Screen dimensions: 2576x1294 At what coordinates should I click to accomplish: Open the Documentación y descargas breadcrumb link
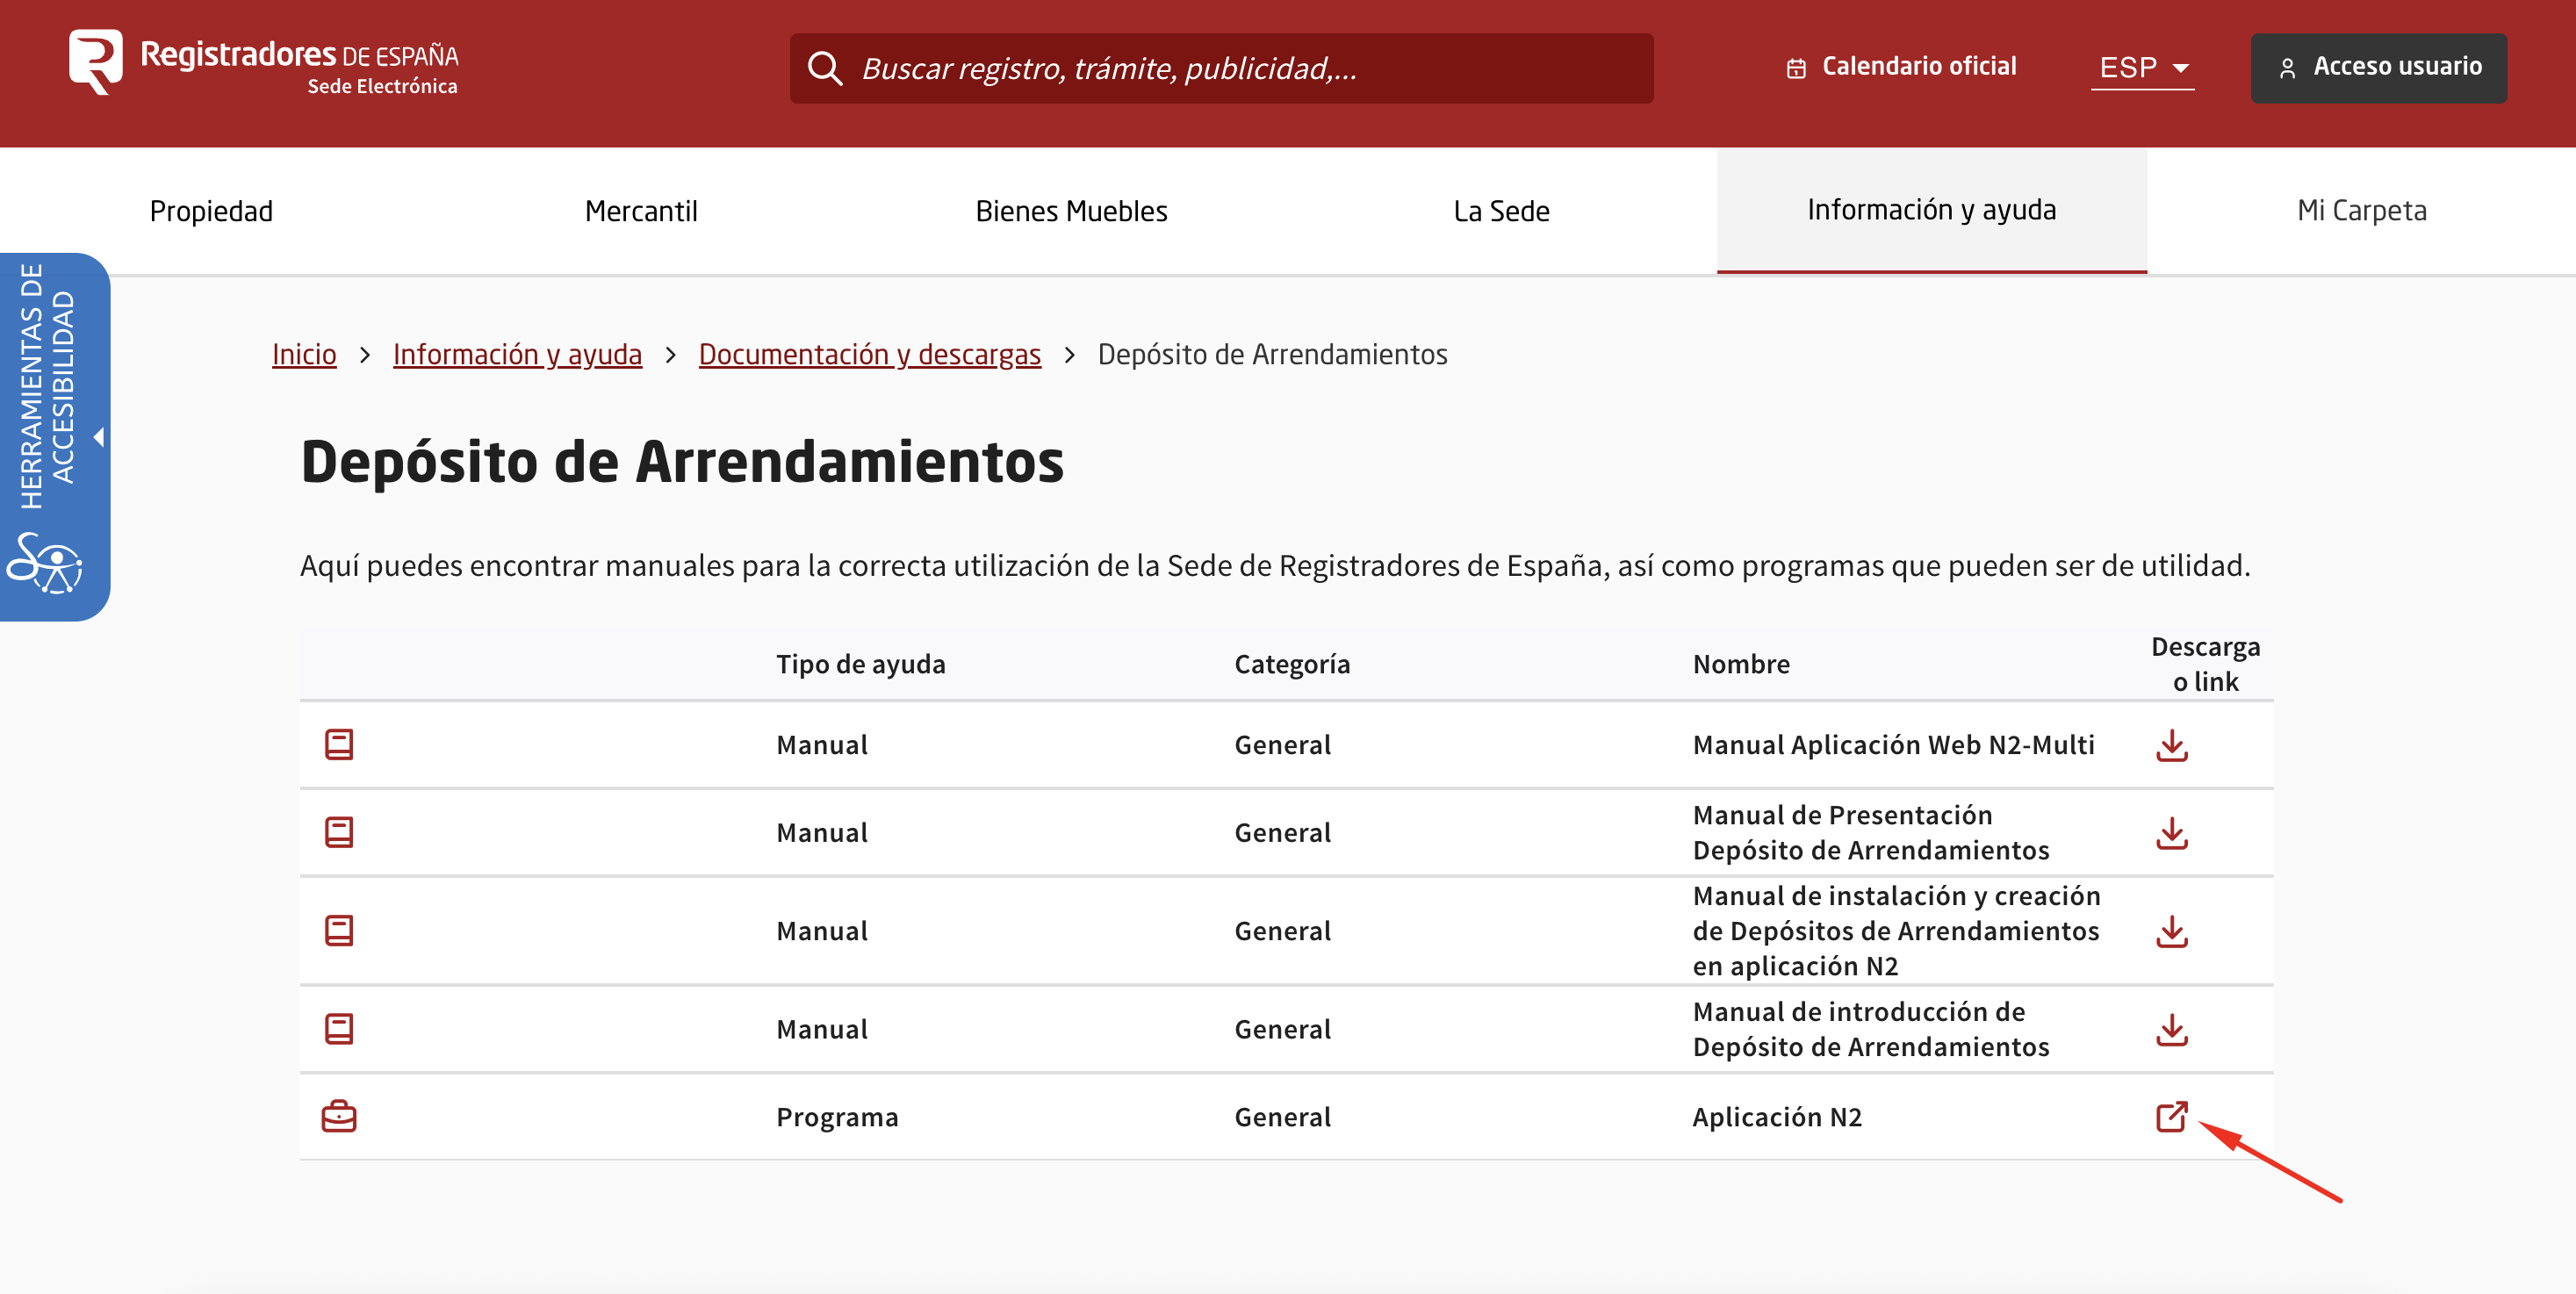coord(869,354)
